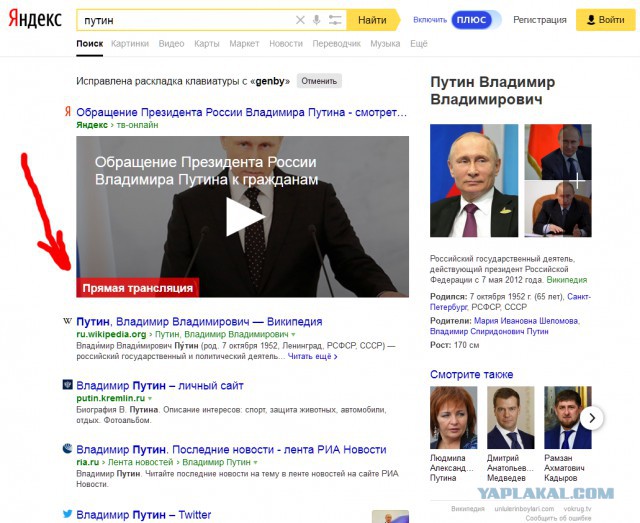Click Читать ещё link

pyautogui.click(x=312, y=356)
